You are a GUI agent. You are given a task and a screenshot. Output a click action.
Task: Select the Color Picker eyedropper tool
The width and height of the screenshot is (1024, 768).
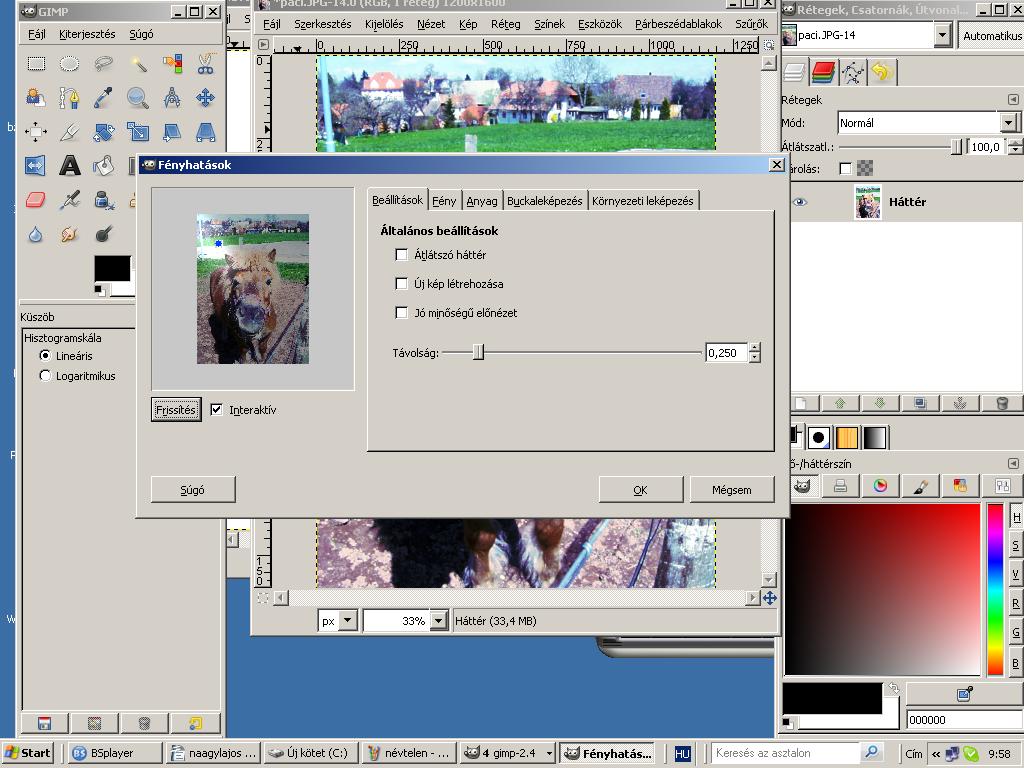pyautogui.click(x=103, y=98)
